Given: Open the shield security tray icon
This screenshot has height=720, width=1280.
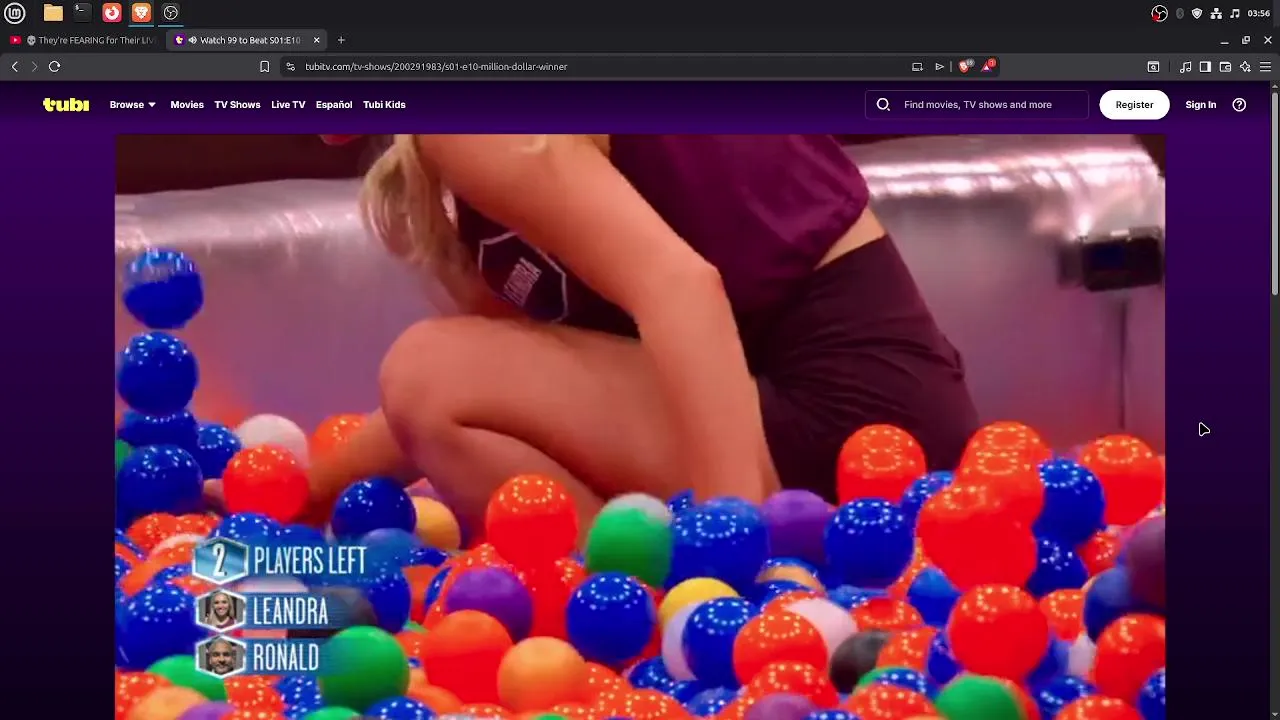Looking at the screenshot, I should [1197, 13].
